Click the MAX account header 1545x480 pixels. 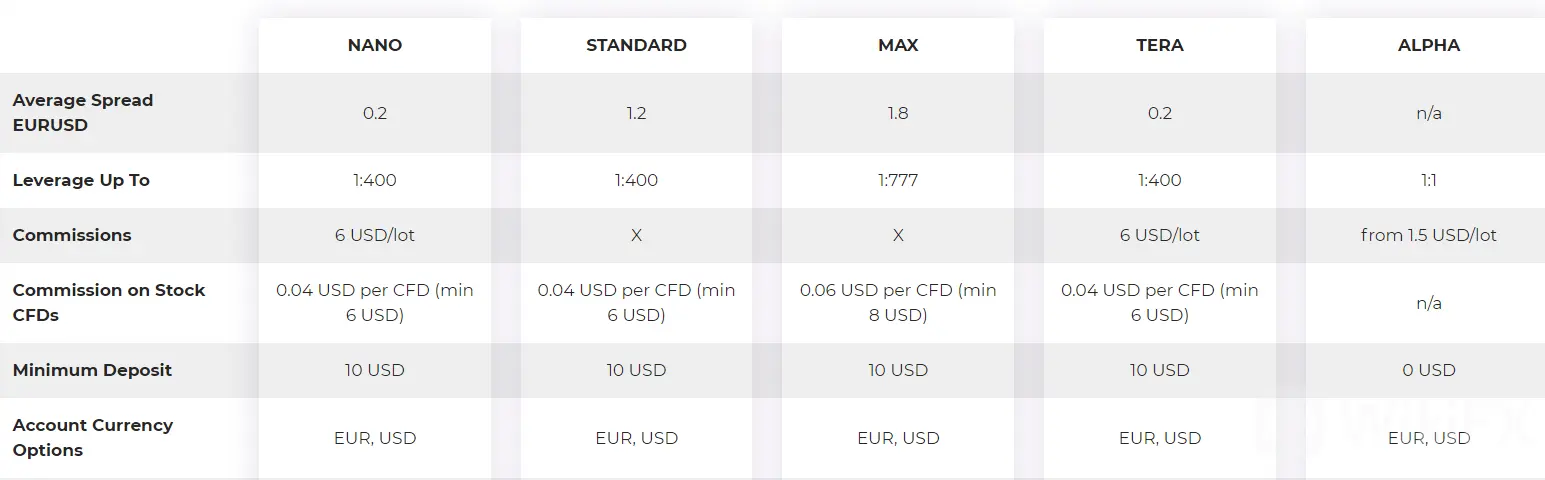[x=898, y=45]
